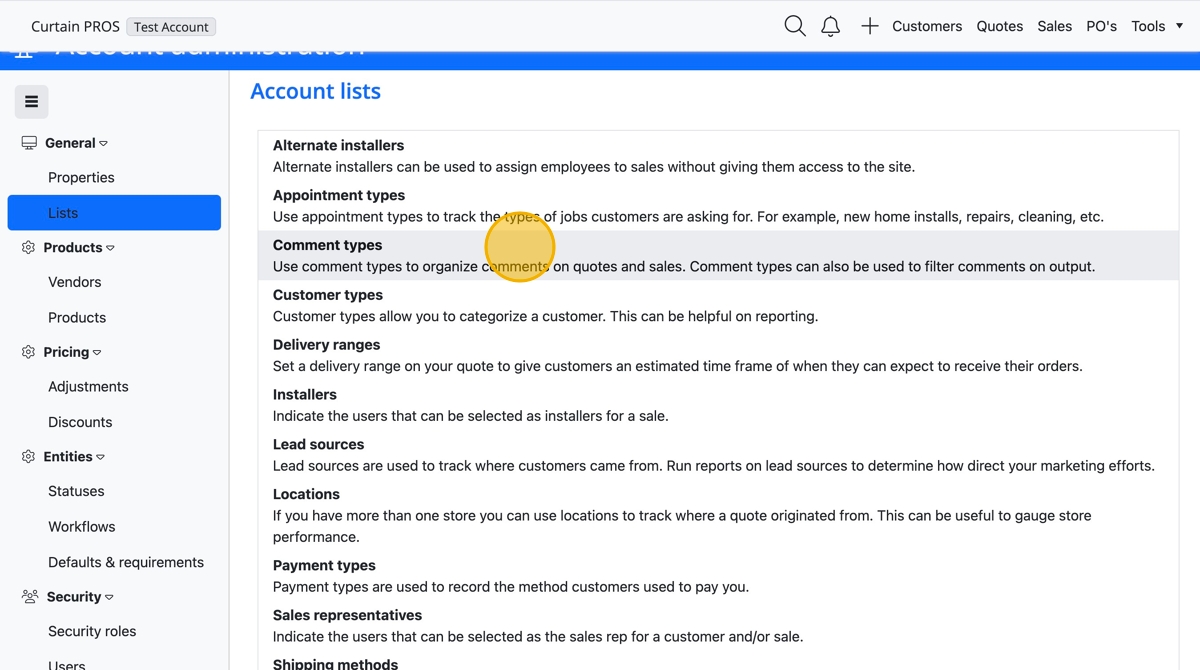Open PO's in top navigation
The width and height of the screenshot is (1200, 670).
coord(1101,26)
